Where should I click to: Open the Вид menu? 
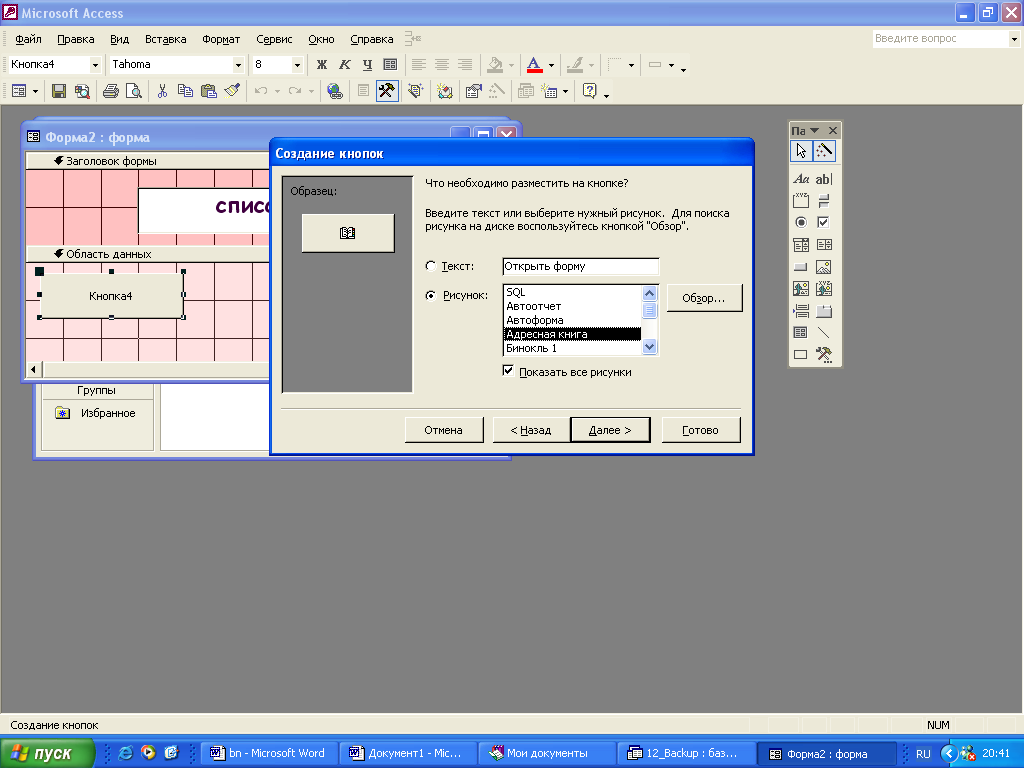click(120, 39)
